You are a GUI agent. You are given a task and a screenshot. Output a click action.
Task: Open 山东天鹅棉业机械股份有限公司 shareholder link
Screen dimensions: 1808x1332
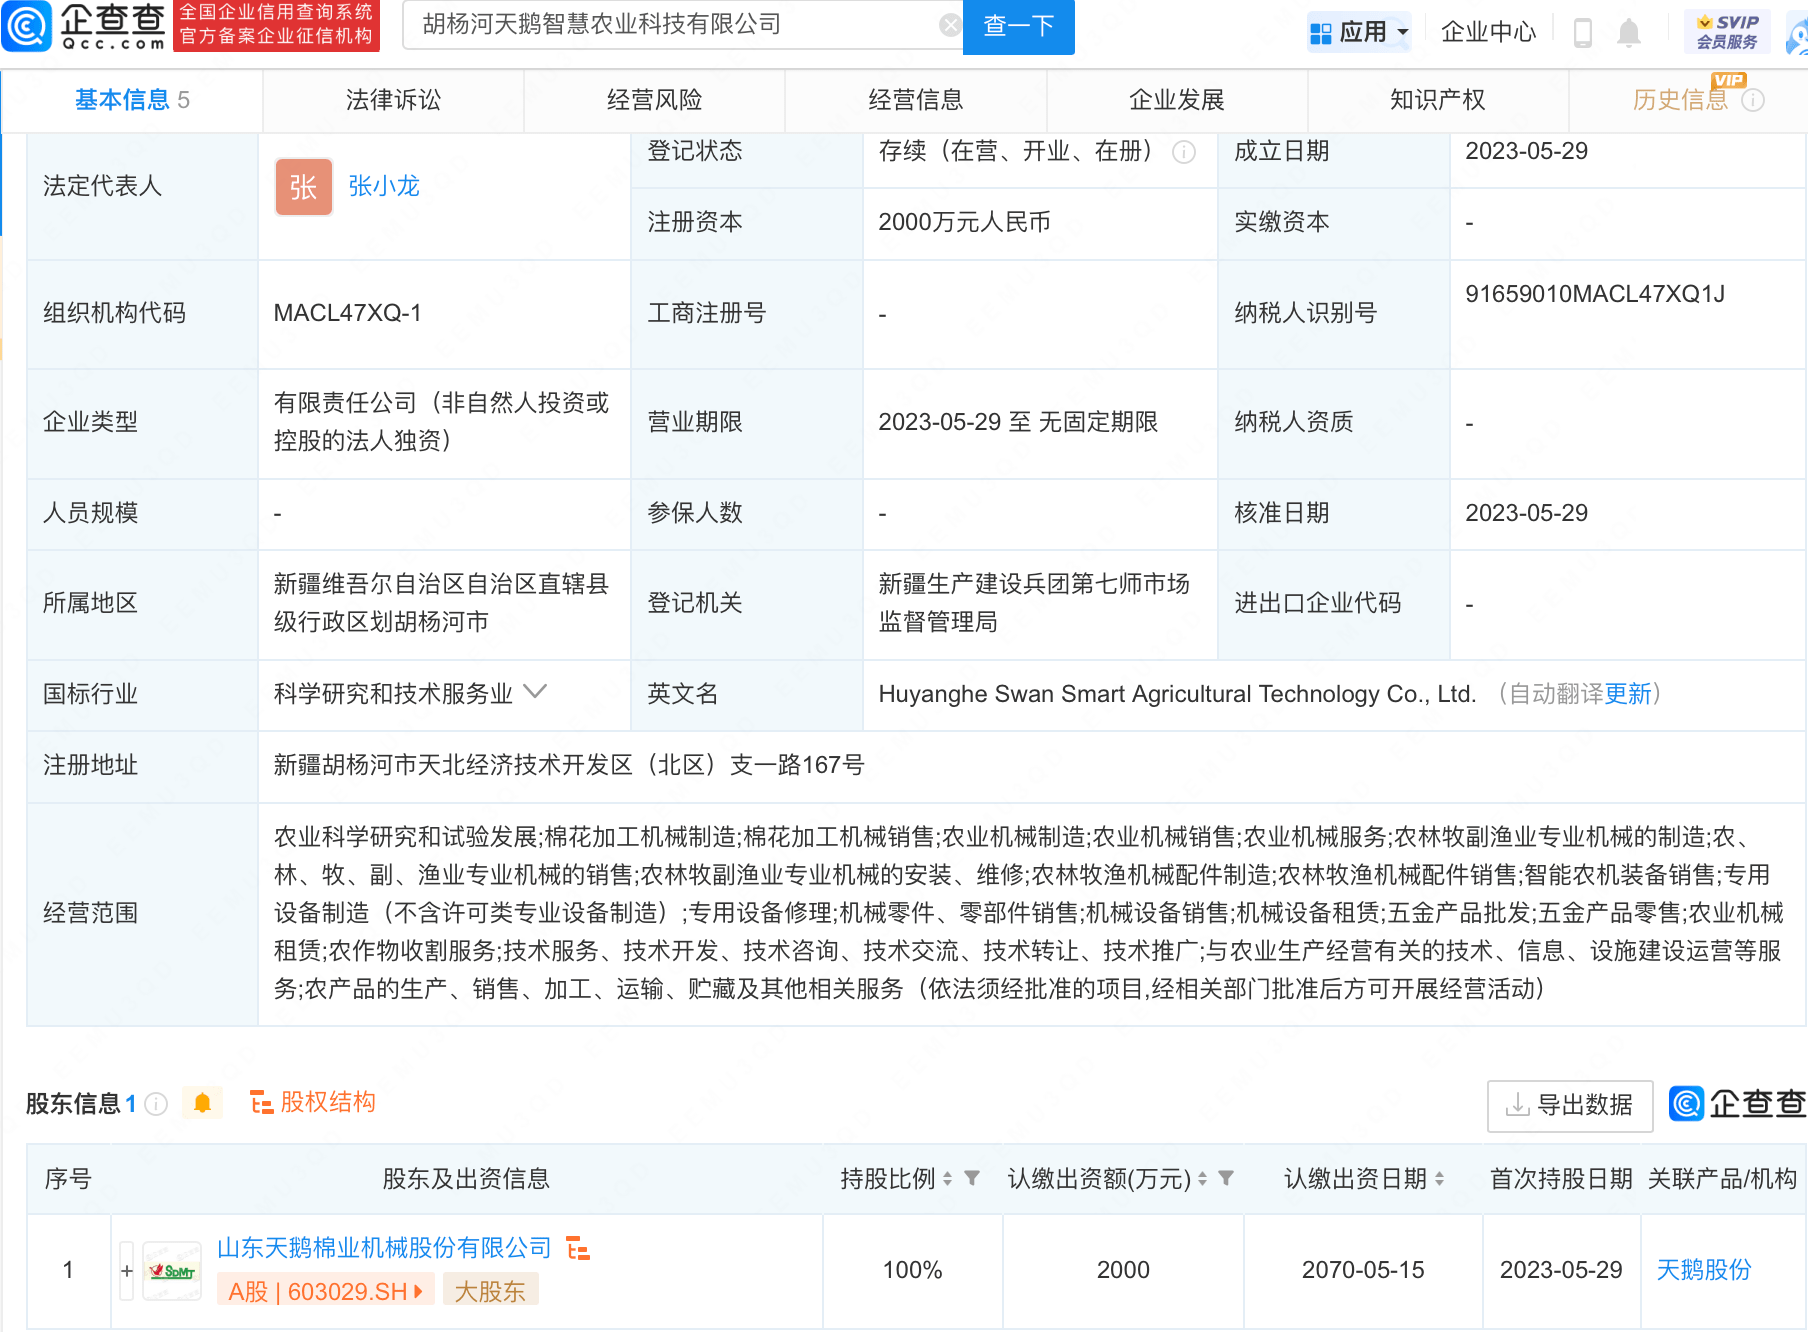[384, 1248]
